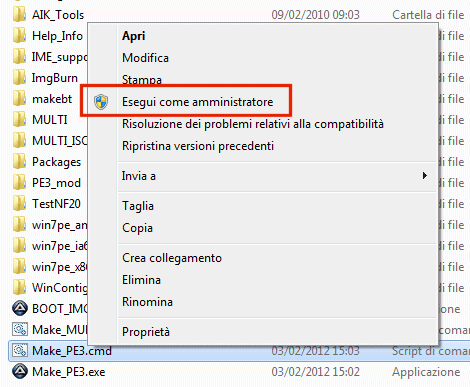Select the Rinomina menu entry
The height and width of the screenshot is (387, 470).
tap(147, 302)
